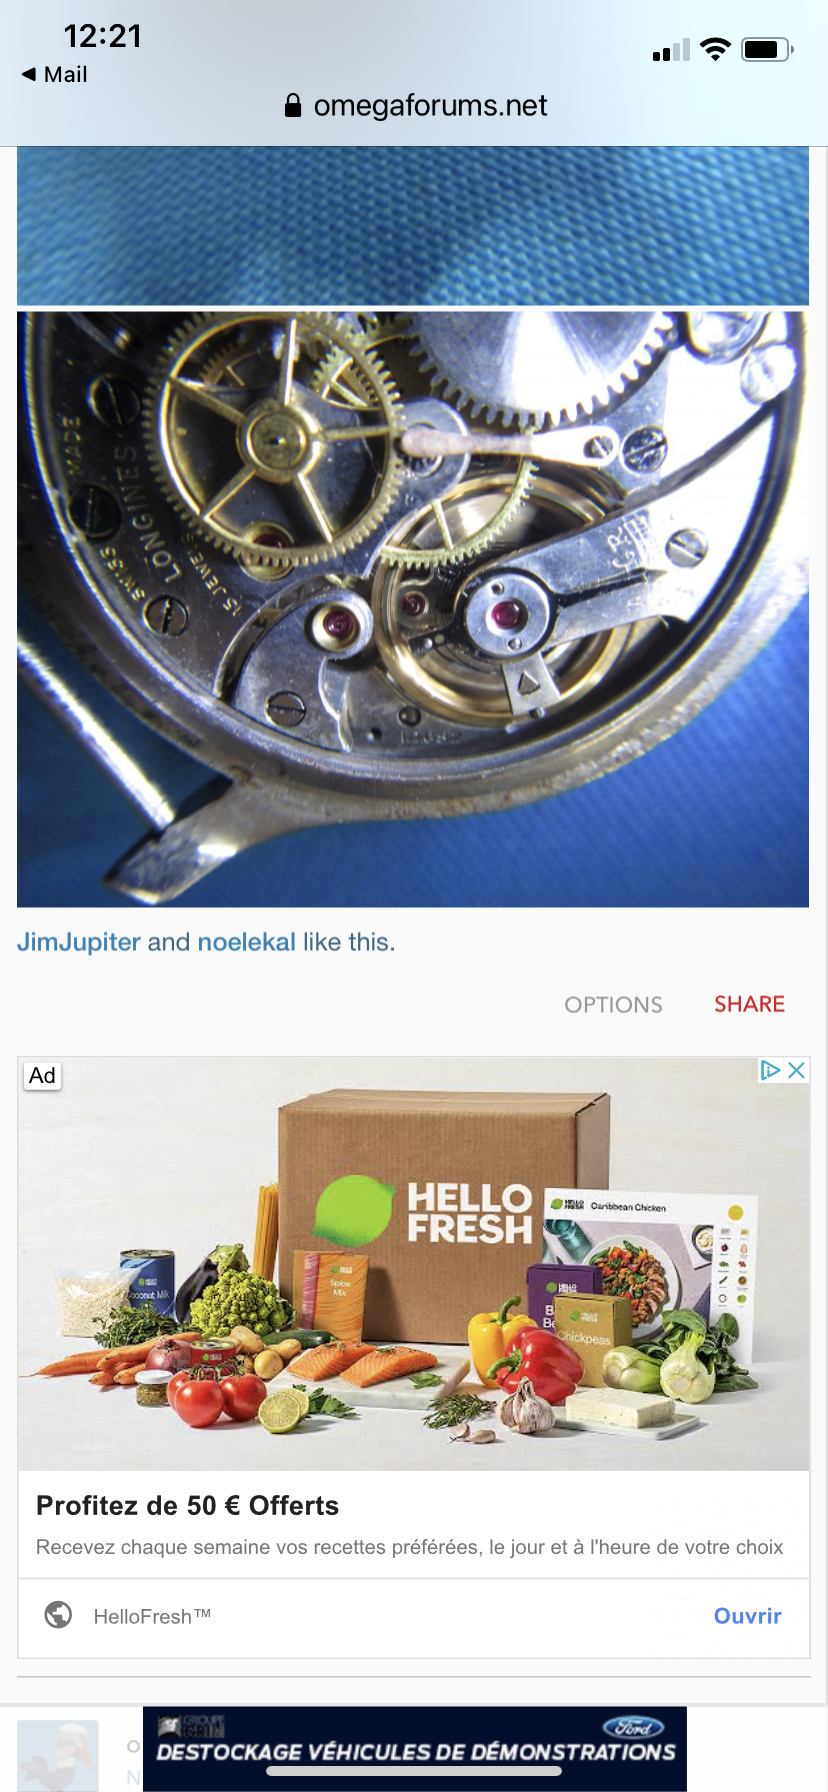
Task: Tap the cellular signal bars
Action: [x=671, y=50]
